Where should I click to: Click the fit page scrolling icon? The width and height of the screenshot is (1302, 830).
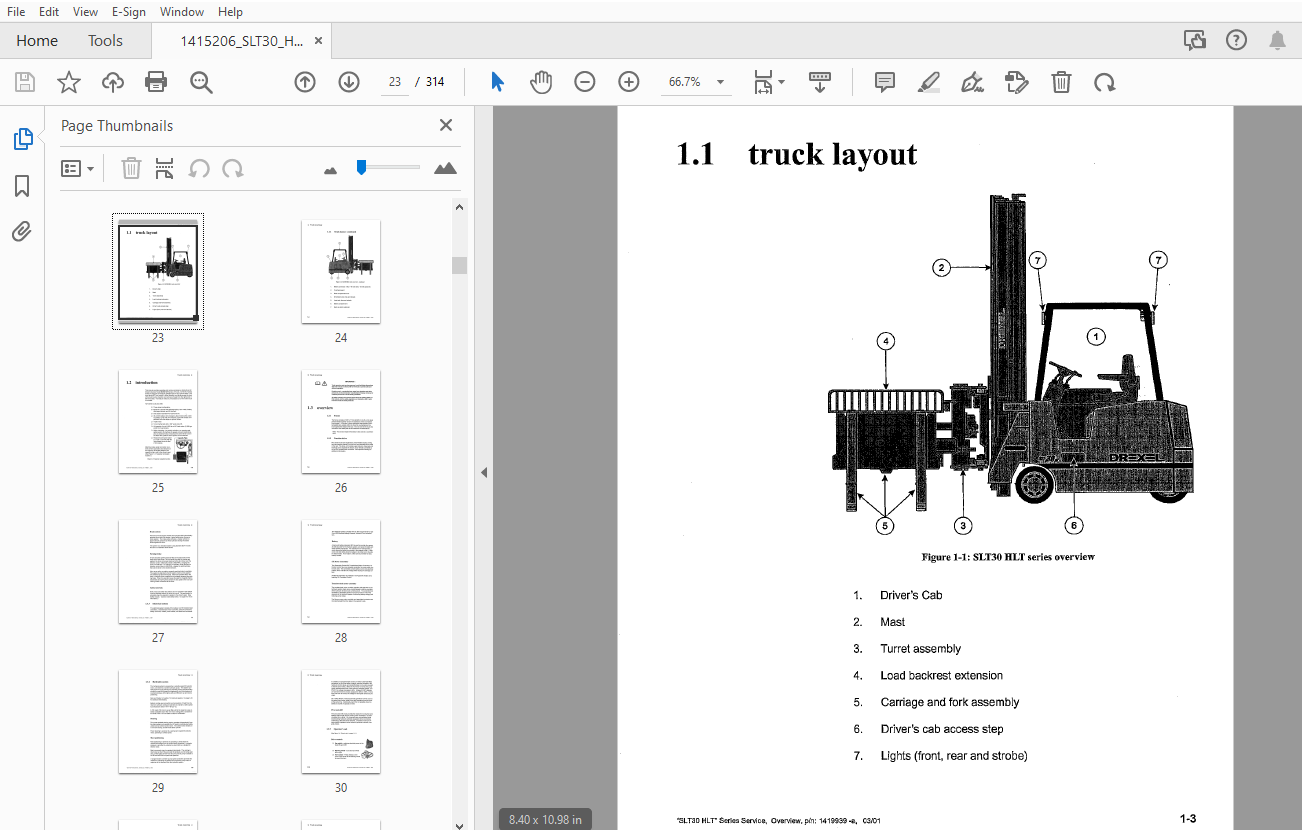(x=764, y=82)
